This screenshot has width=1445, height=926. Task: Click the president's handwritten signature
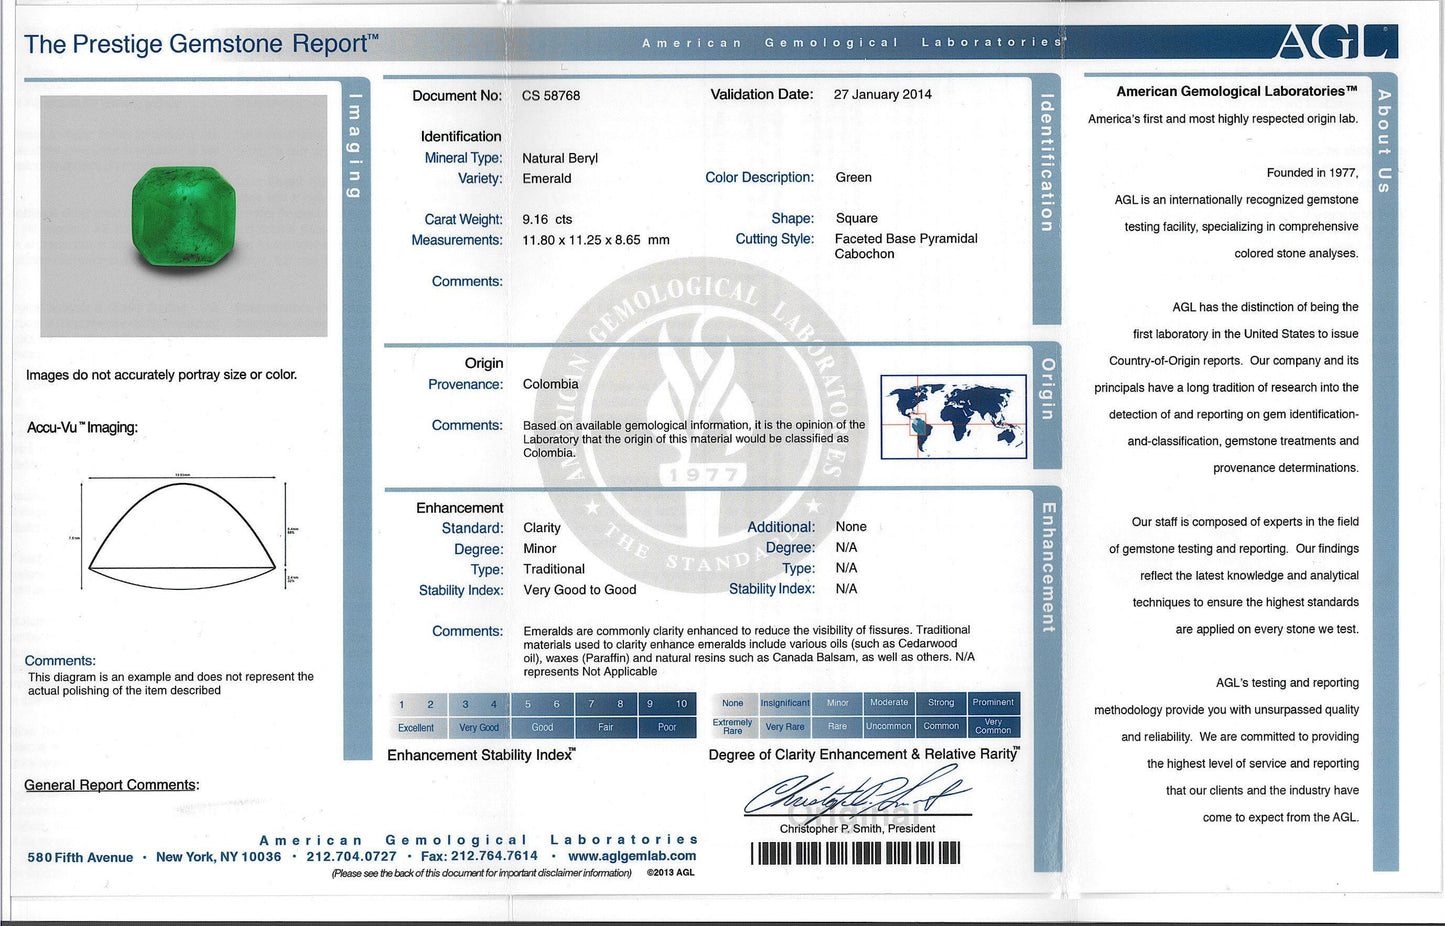pos(855,795)
